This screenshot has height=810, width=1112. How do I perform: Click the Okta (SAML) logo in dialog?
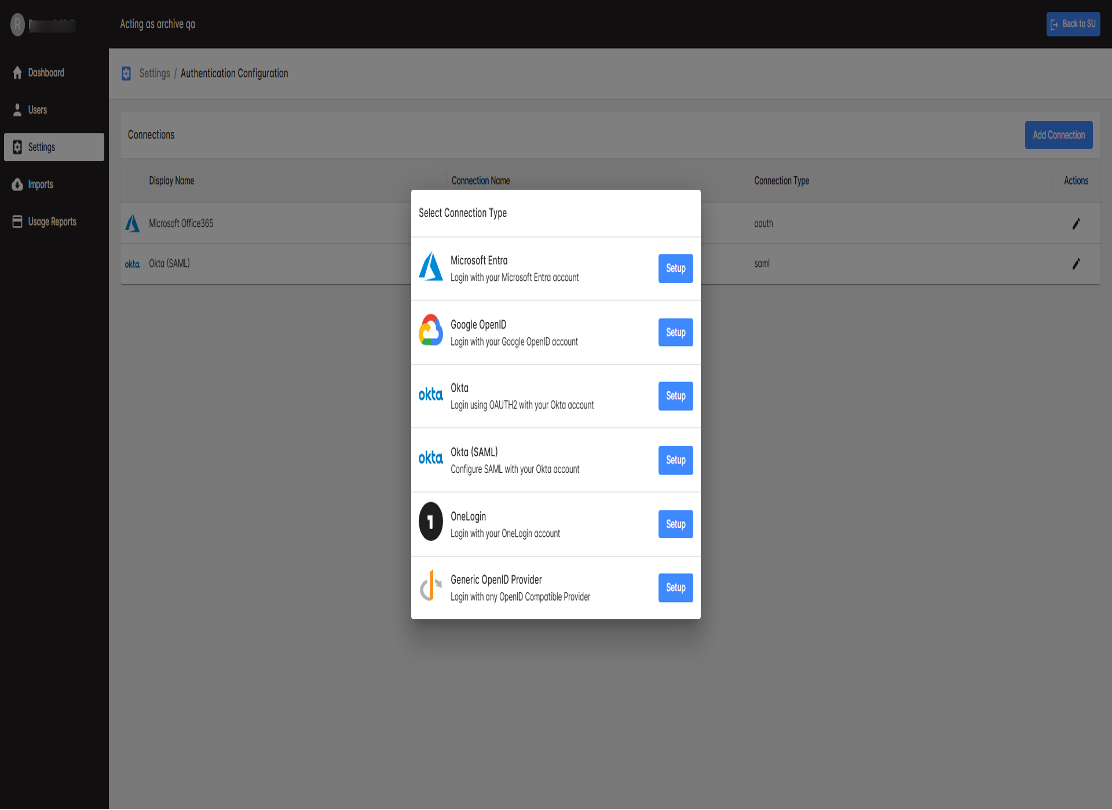coord(430,458)
